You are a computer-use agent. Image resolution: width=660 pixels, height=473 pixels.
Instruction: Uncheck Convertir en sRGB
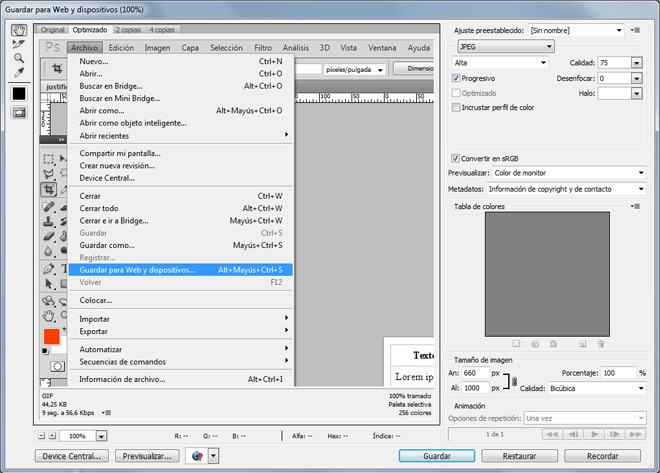pos(455,158)
